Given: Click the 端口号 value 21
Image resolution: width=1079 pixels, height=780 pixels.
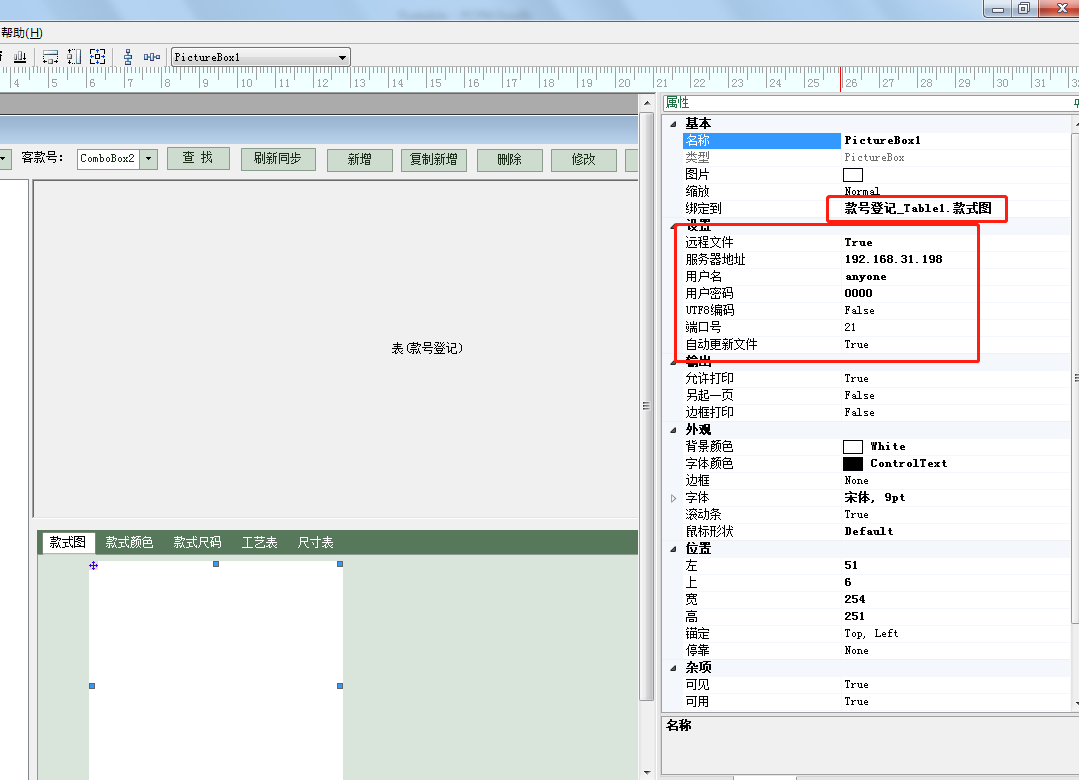Looking at the screenshot, I should (x=851, y=328).
